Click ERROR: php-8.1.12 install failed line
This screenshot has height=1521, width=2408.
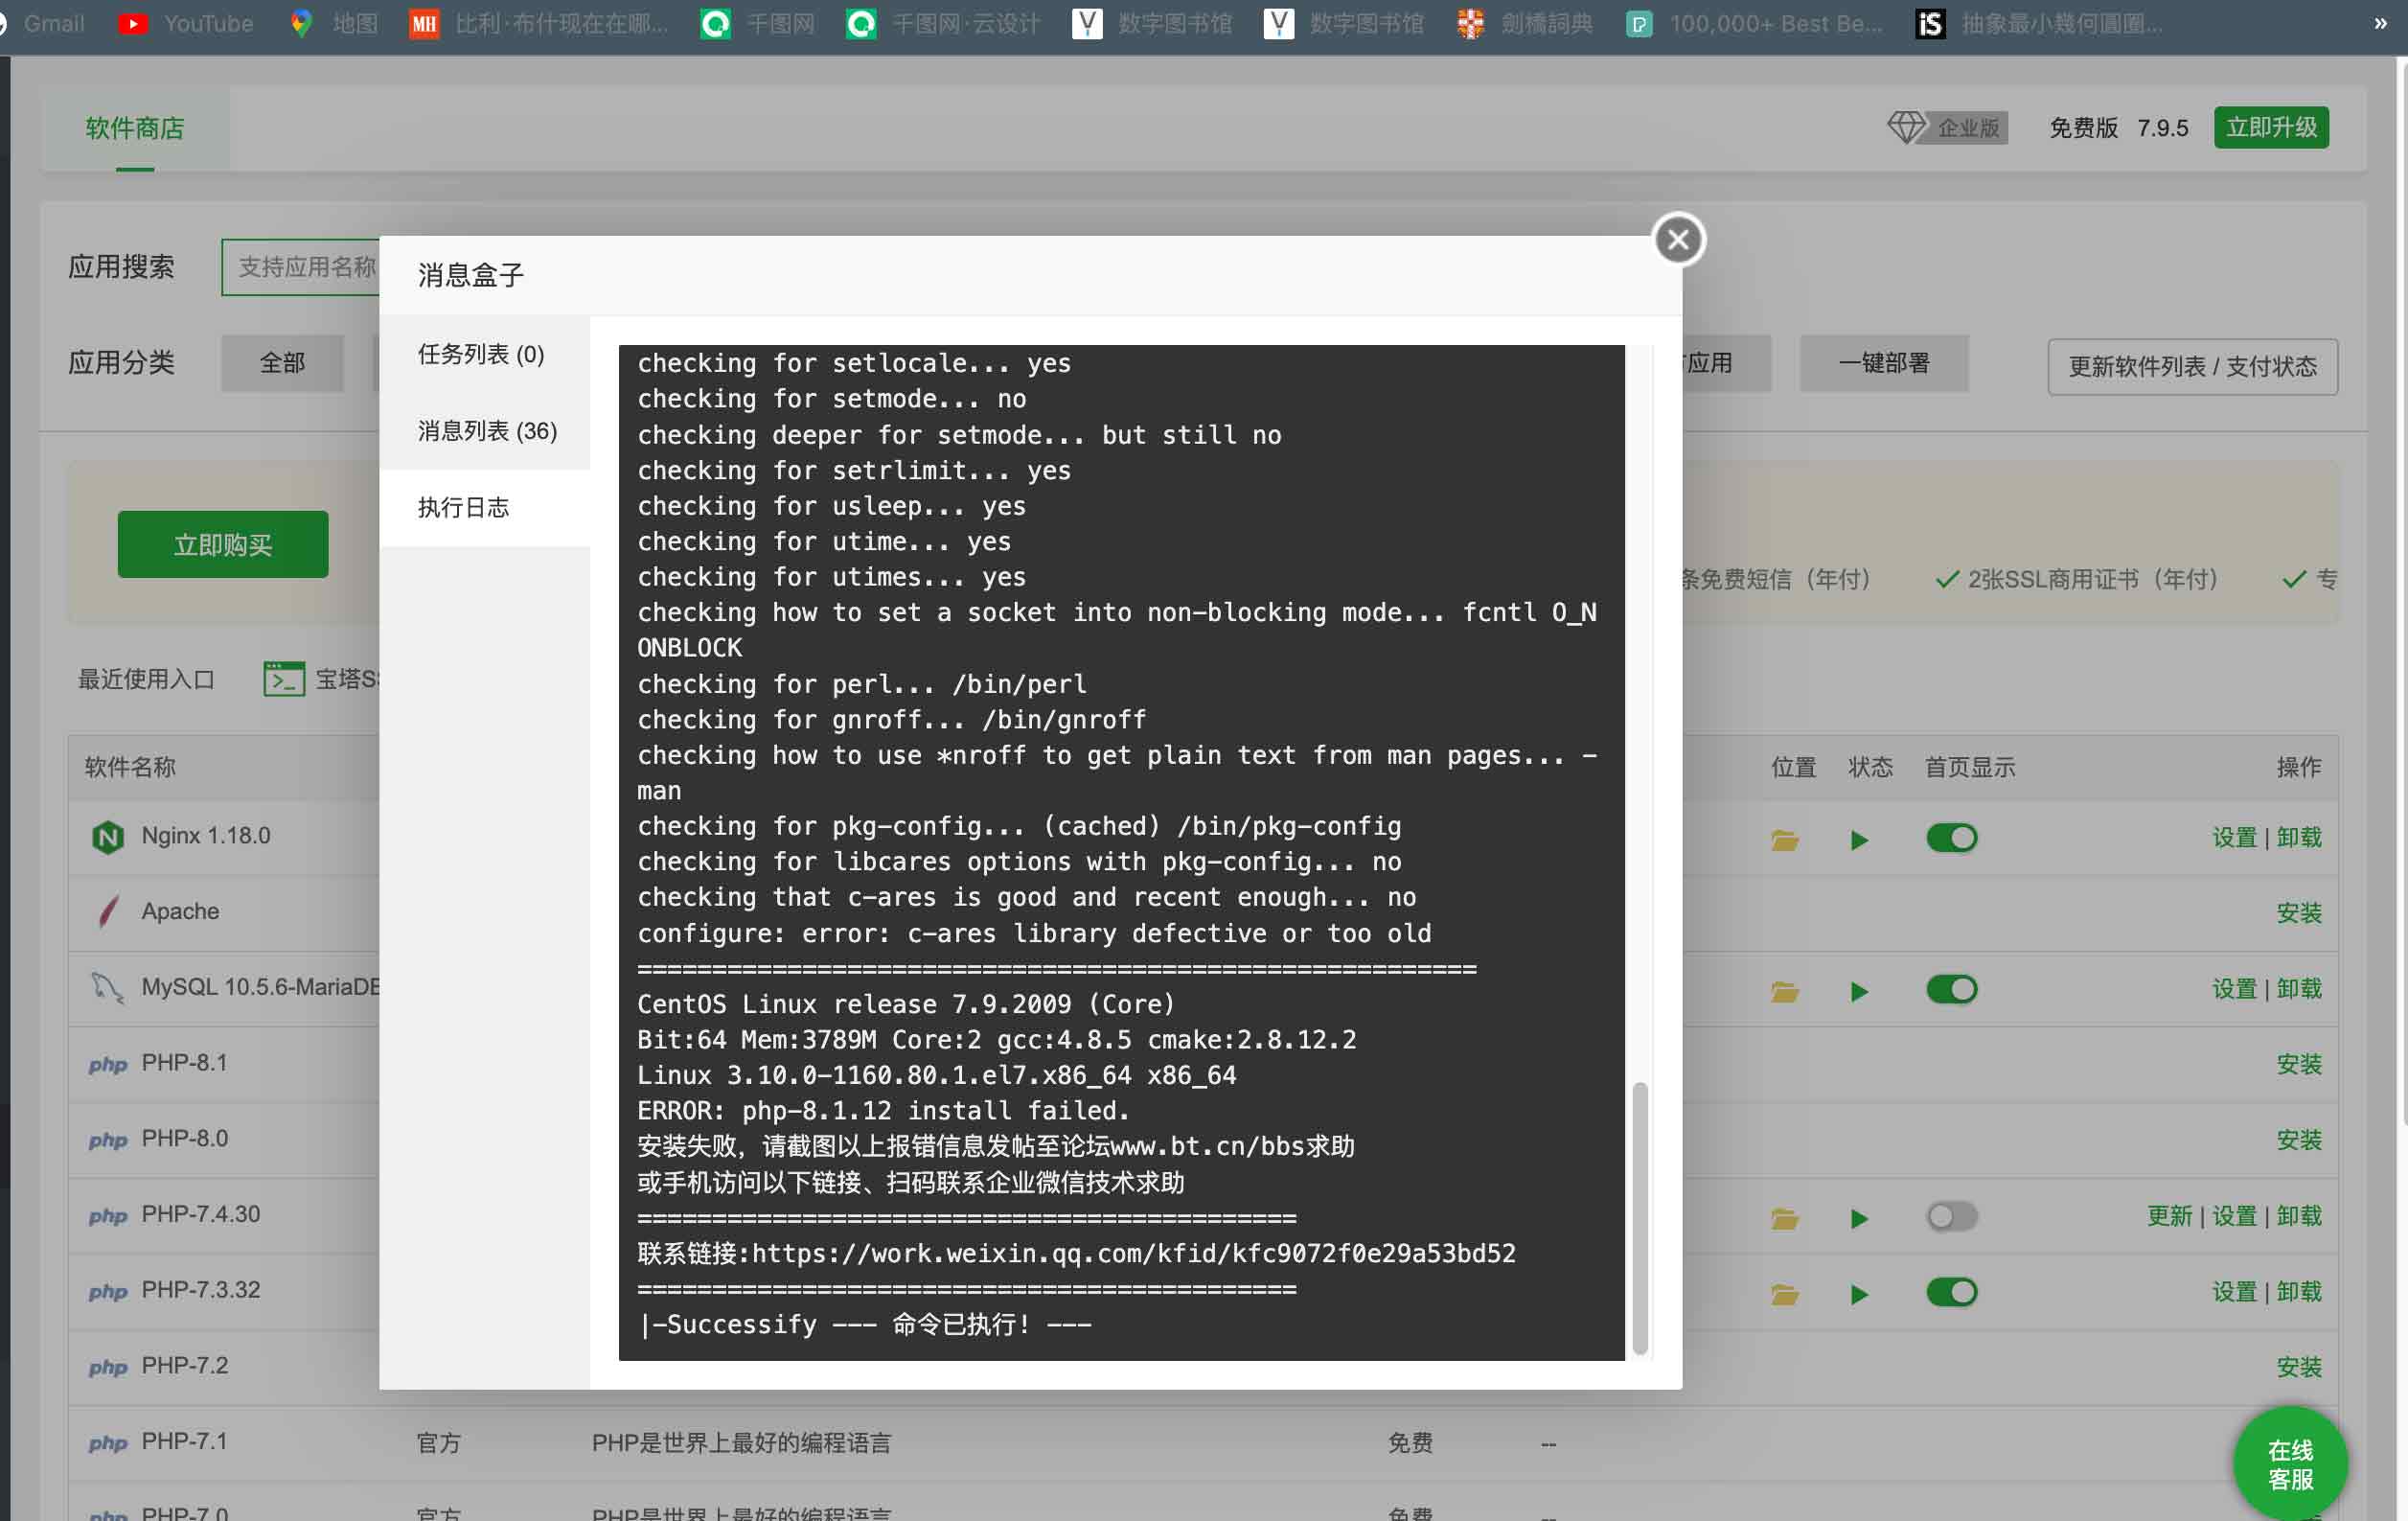pyautogui.click(x=883, y=1110)
